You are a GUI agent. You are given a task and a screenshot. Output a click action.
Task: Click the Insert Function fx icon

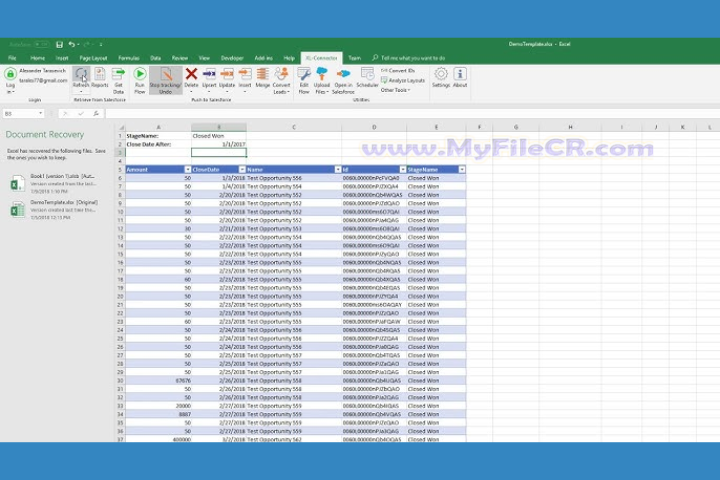click(x=96, y=113)
